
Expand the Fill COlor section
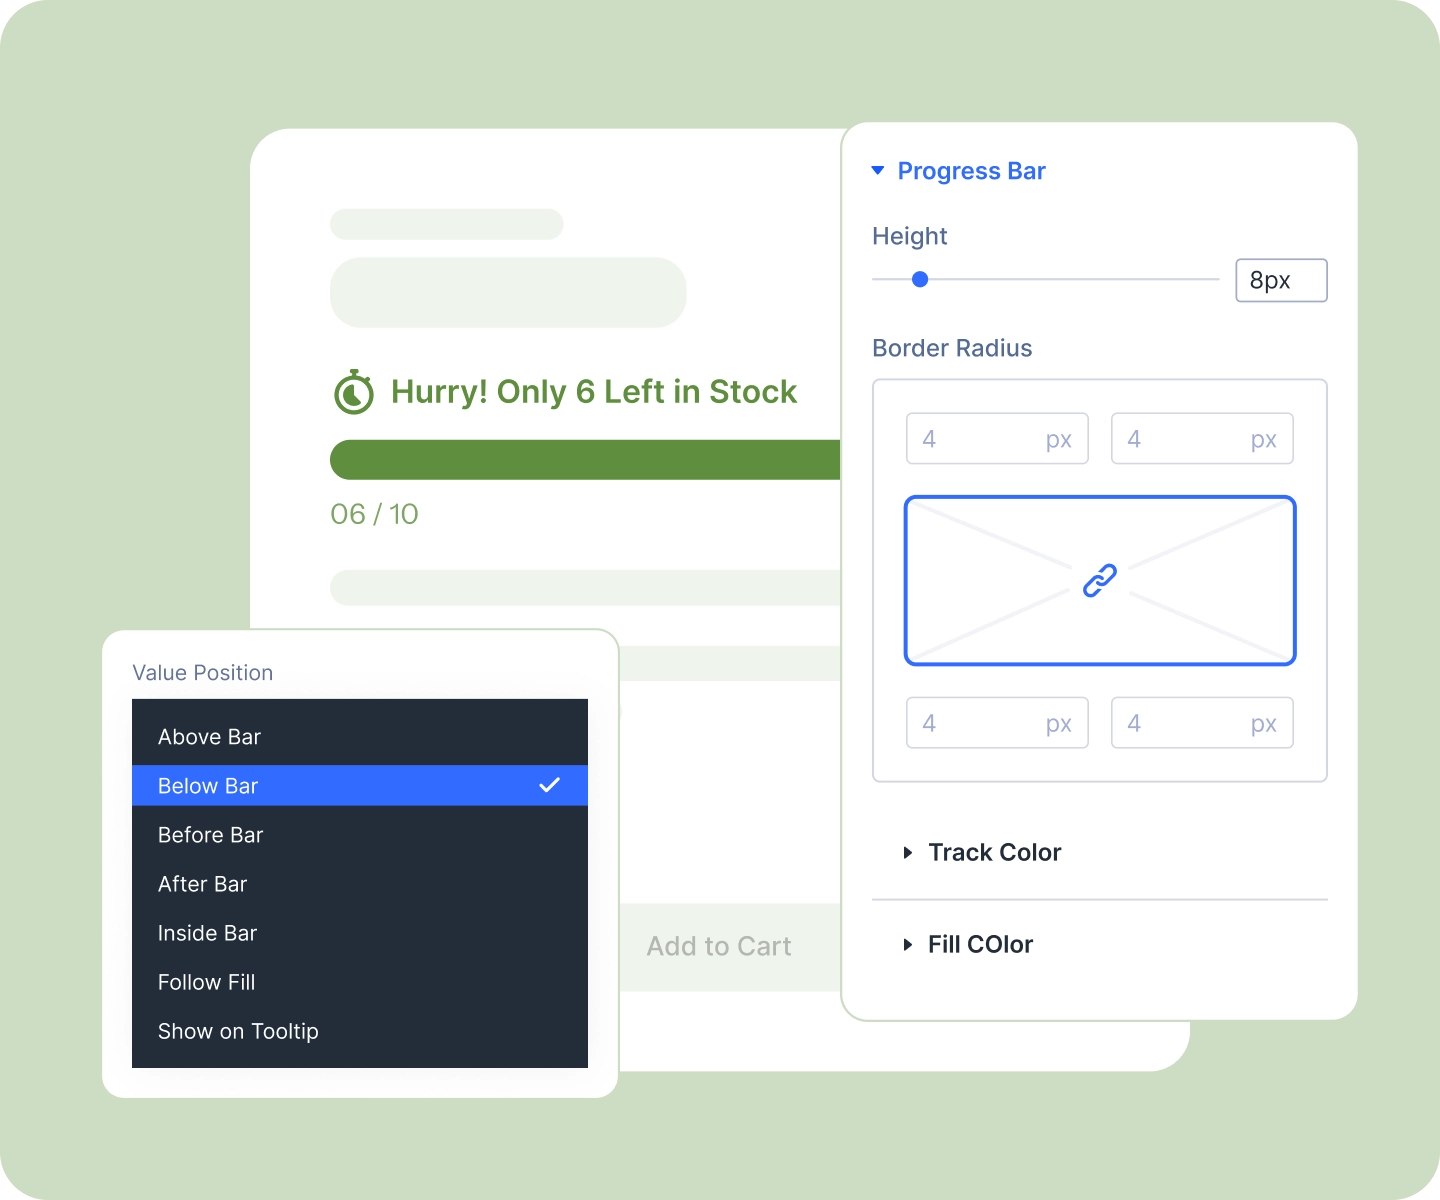pyautogui.click(x=908, y=945)
